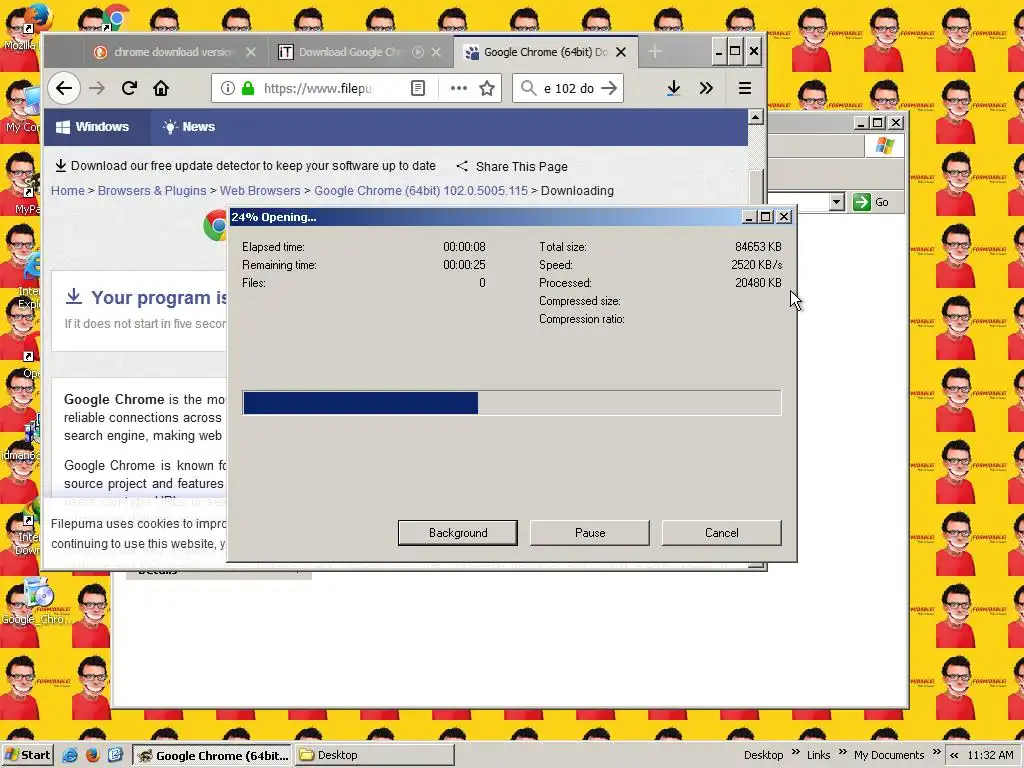This screenshot has height=768, width=1024.
Task: Open Browsers & Plugins breadcrumb
Action: pos(152,191)
